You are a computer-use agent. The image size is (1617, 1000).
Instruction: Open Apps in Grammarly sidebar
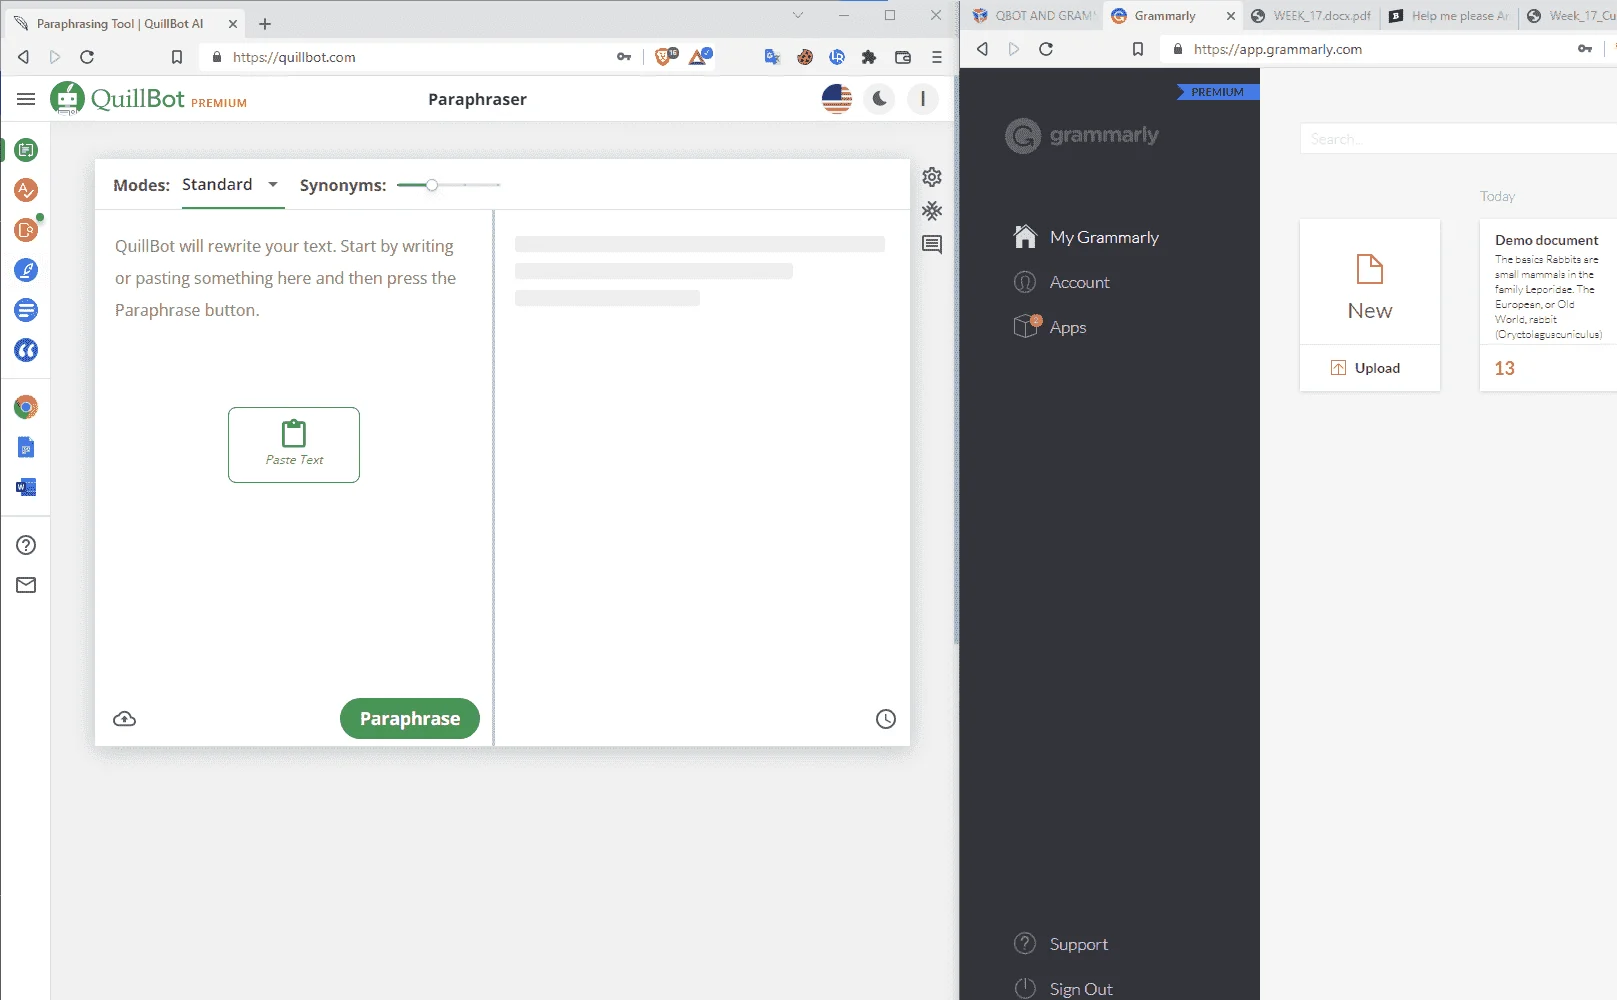[1050, 327]
